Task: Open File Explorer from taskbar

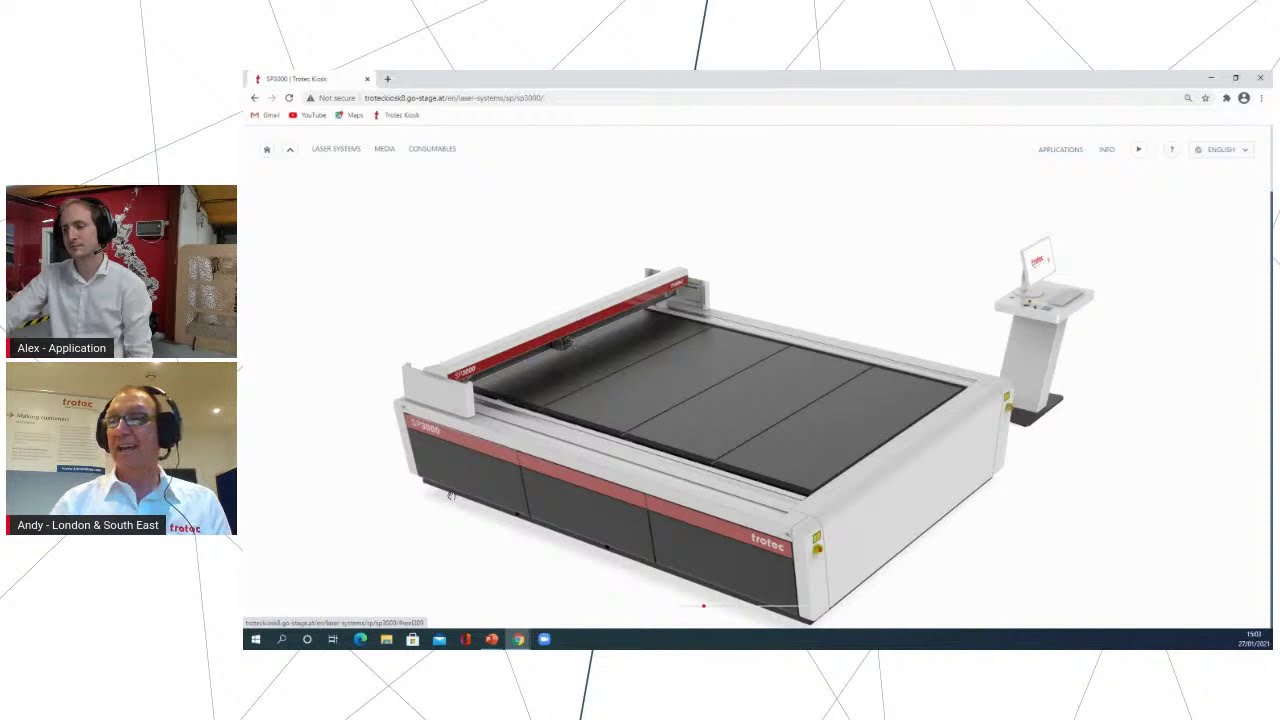Action: click(x=386, y=639)
